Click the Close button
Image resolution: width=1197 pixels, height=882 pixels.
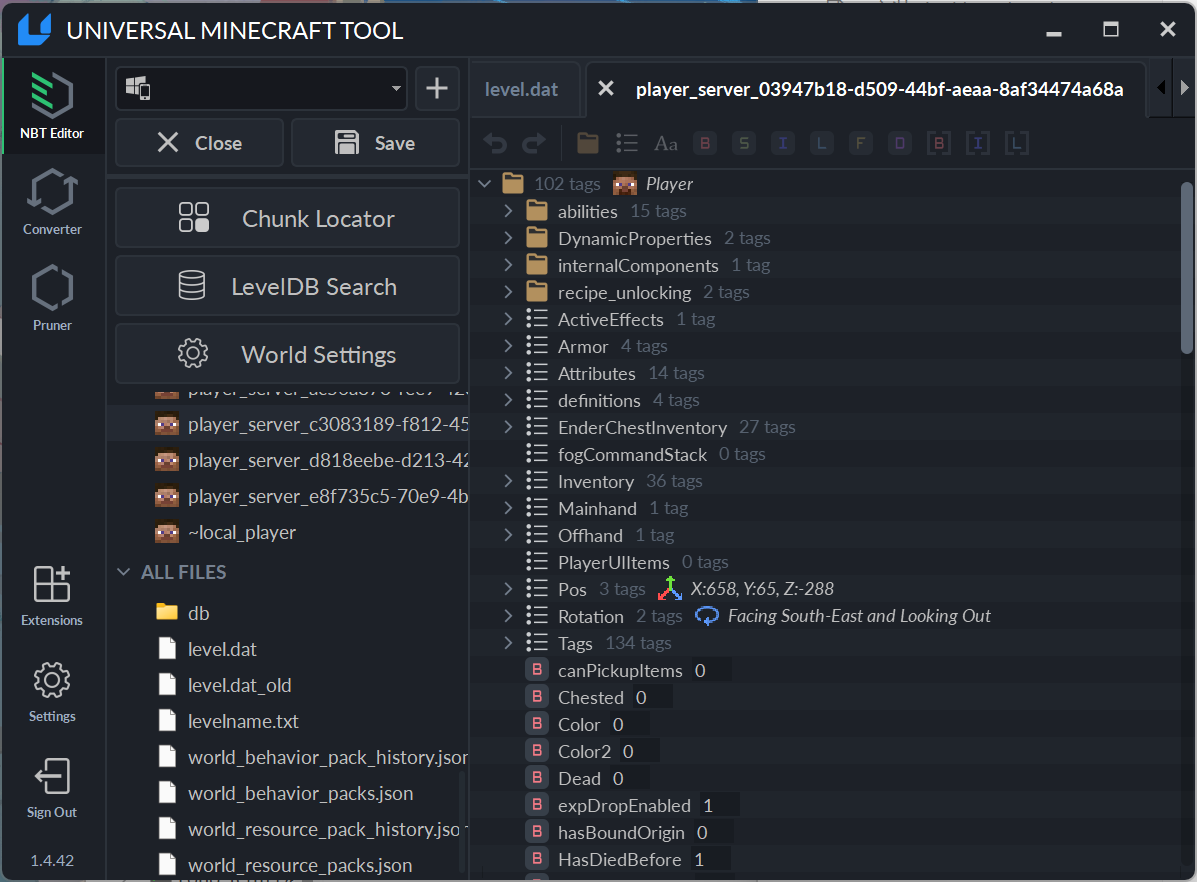[199, 143]
